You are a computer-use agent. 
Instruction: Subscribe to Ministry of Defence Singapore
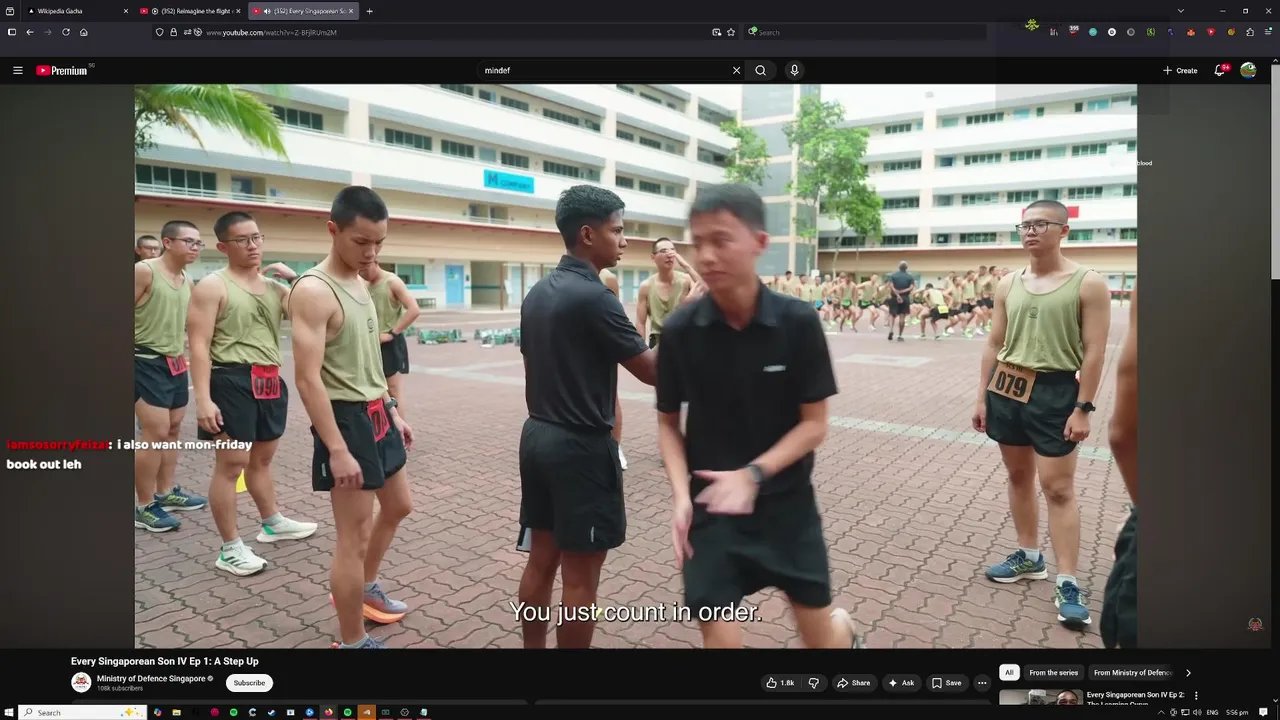[249, 683]
